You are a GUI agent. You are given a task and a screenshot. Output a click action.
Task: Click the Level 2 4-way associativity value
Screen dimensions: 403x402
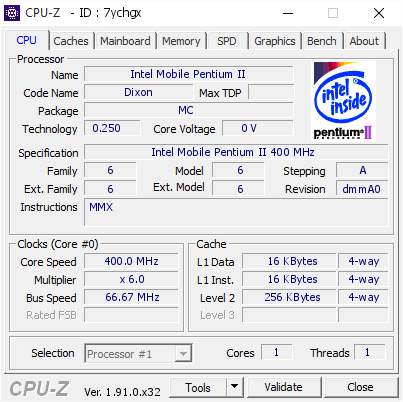363,297
